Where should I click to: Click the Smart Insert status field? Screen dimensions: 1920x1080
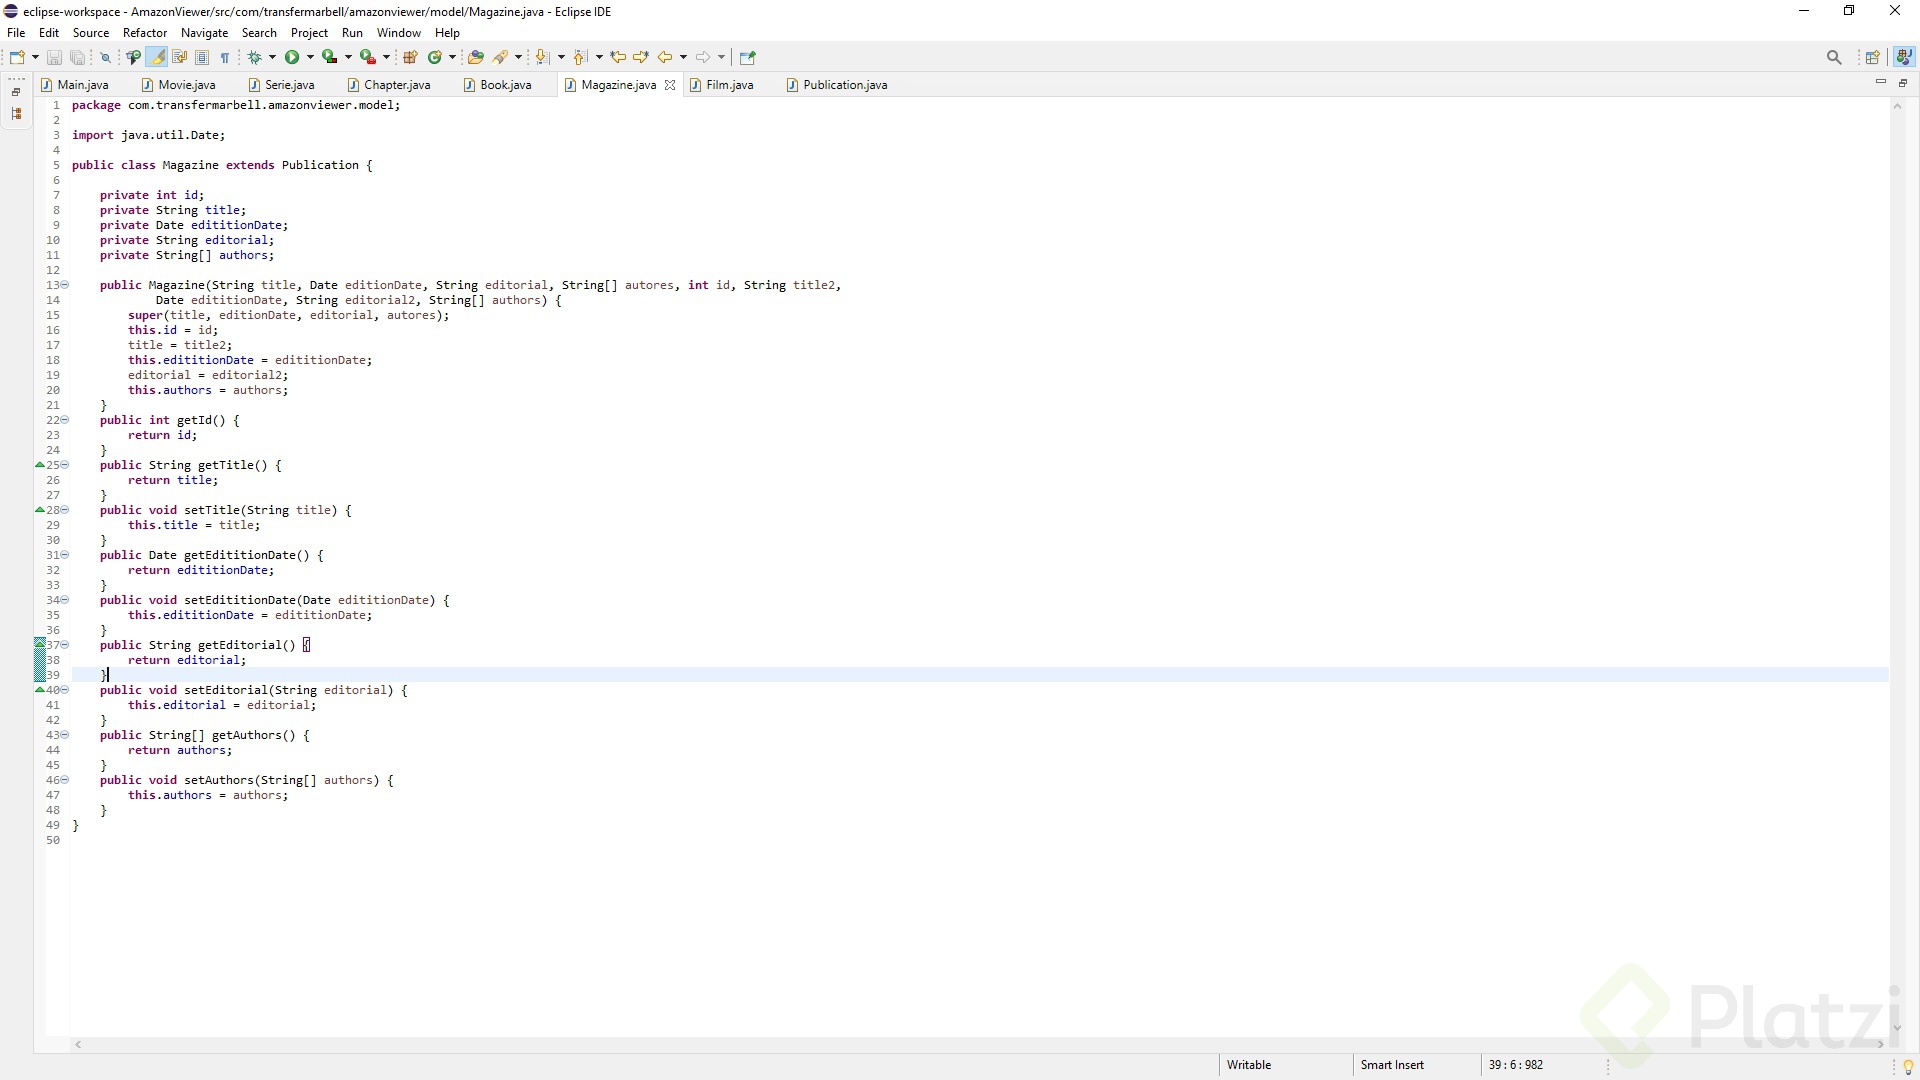1392,1065
